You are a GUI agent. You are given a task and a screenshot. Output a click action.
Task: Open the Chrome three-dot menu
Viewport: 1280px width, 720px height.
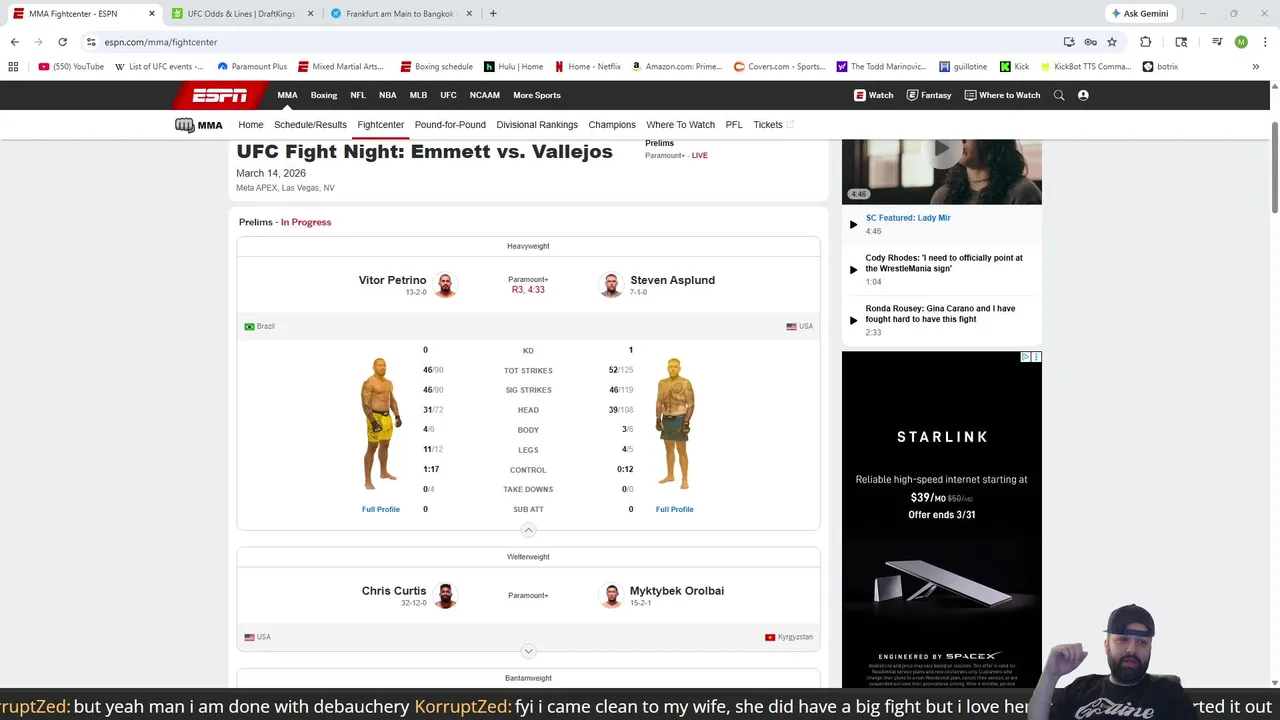[x=1265, y=42]
